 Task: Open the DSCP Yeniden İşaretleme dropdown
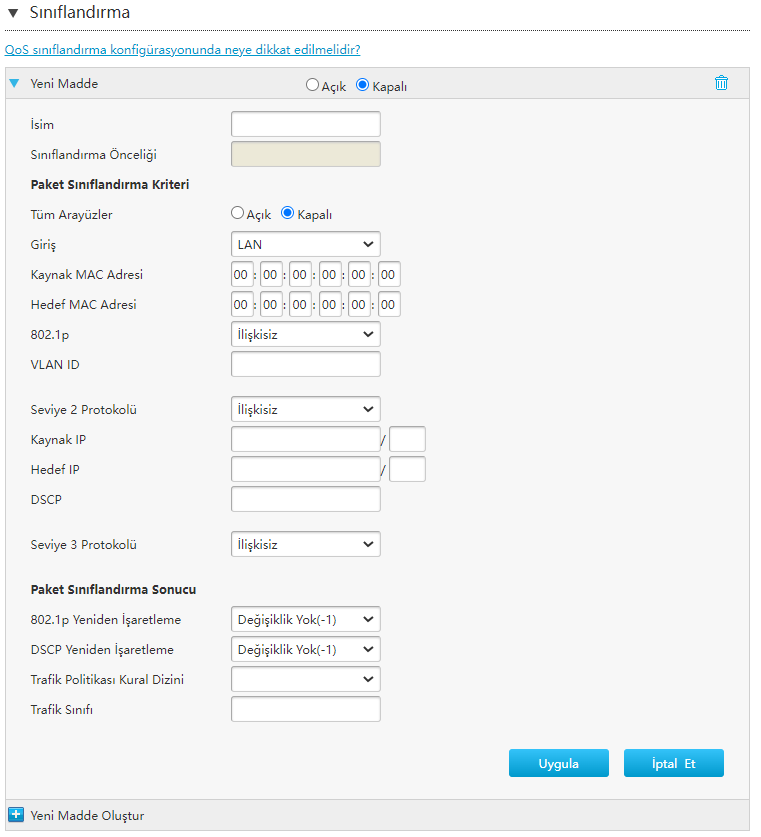tap(305, 649)
